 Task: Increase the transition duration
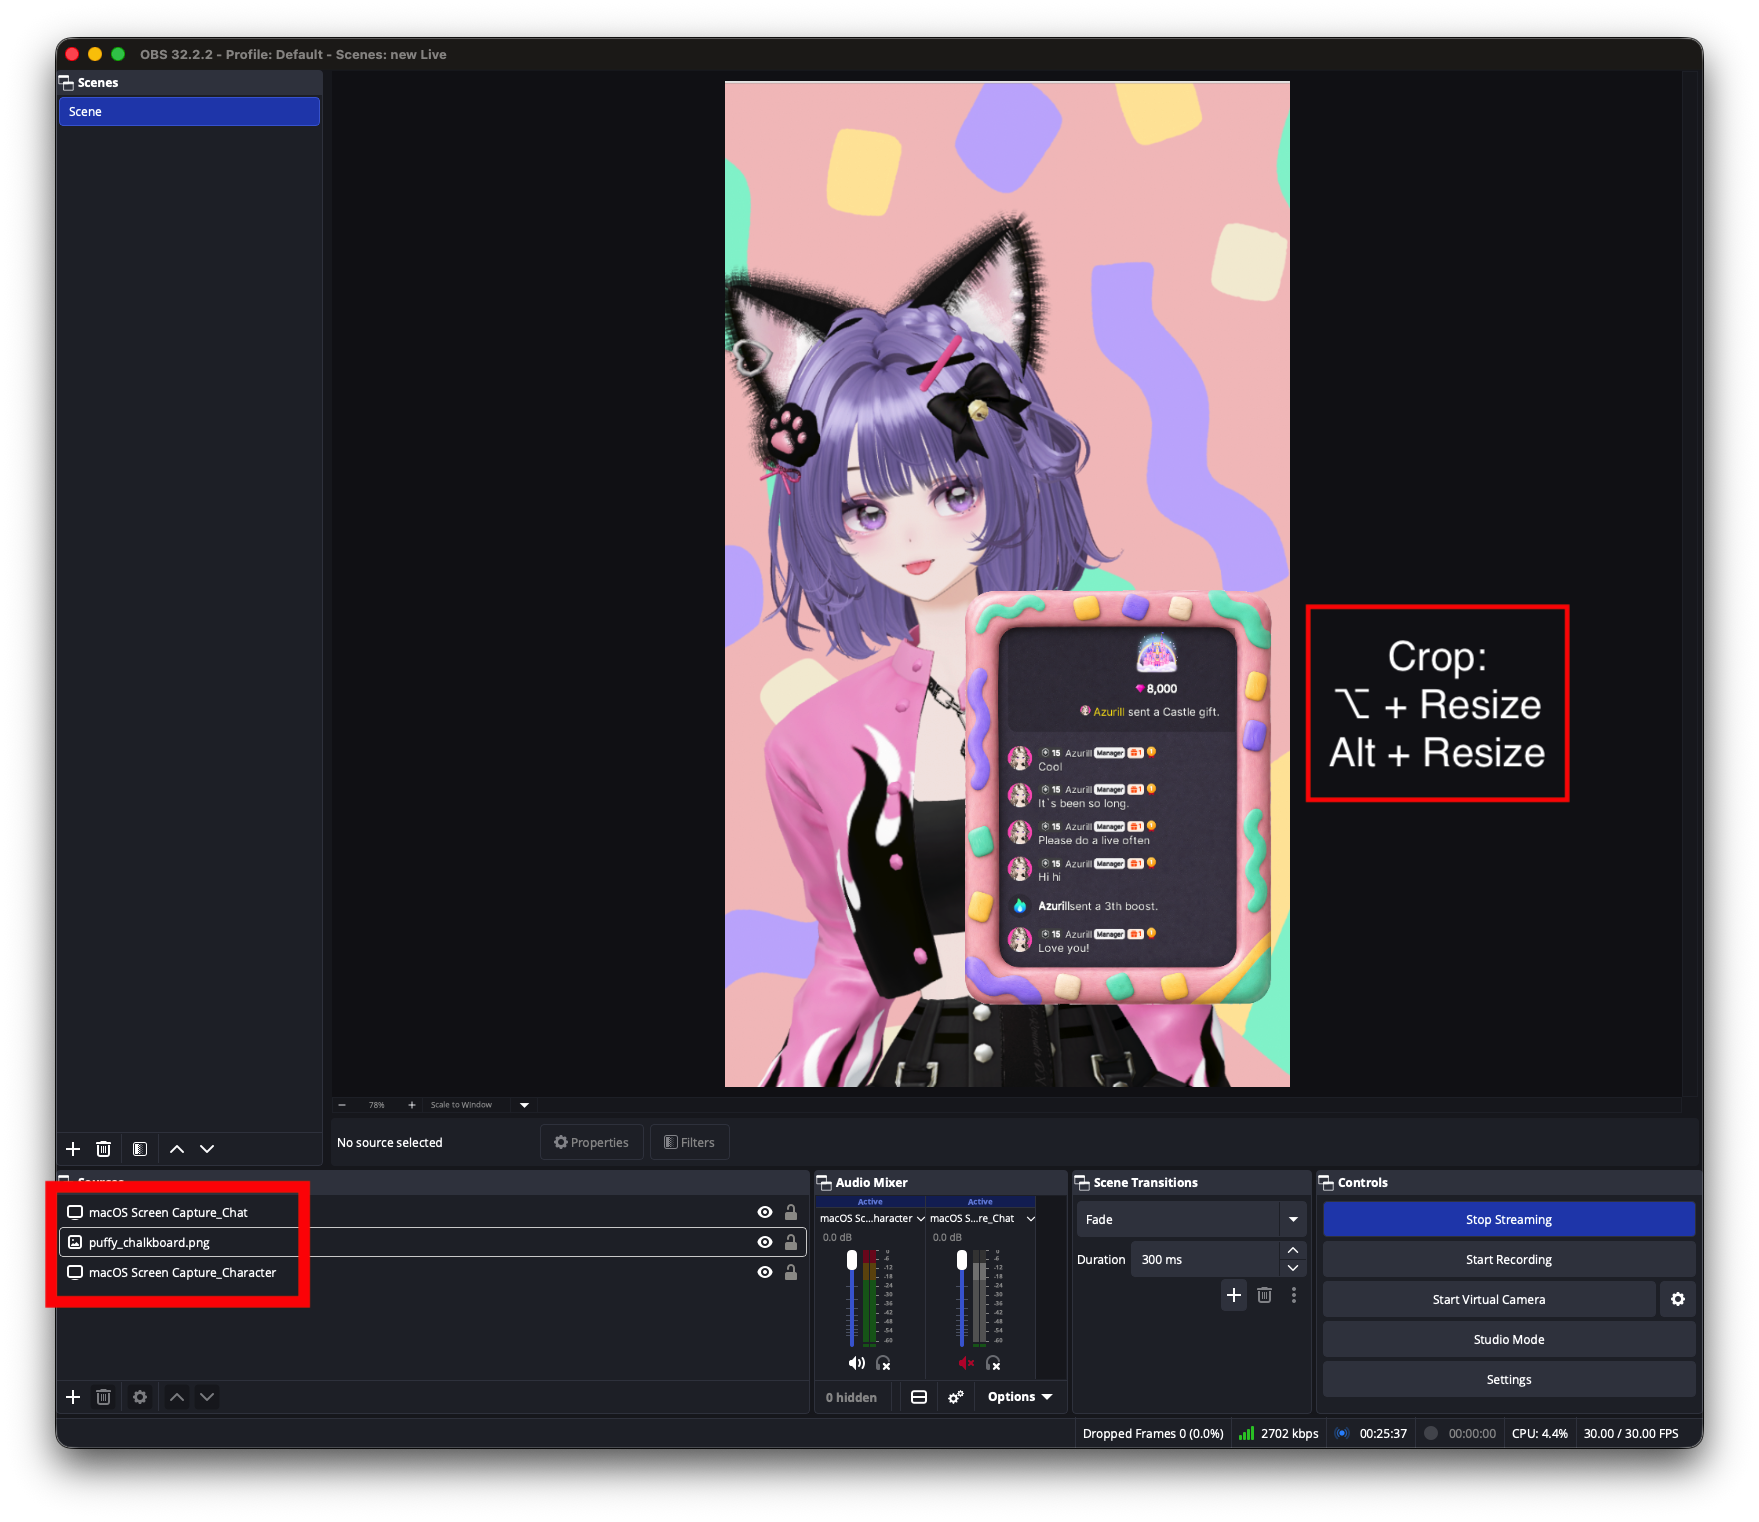[1293, 1251]
